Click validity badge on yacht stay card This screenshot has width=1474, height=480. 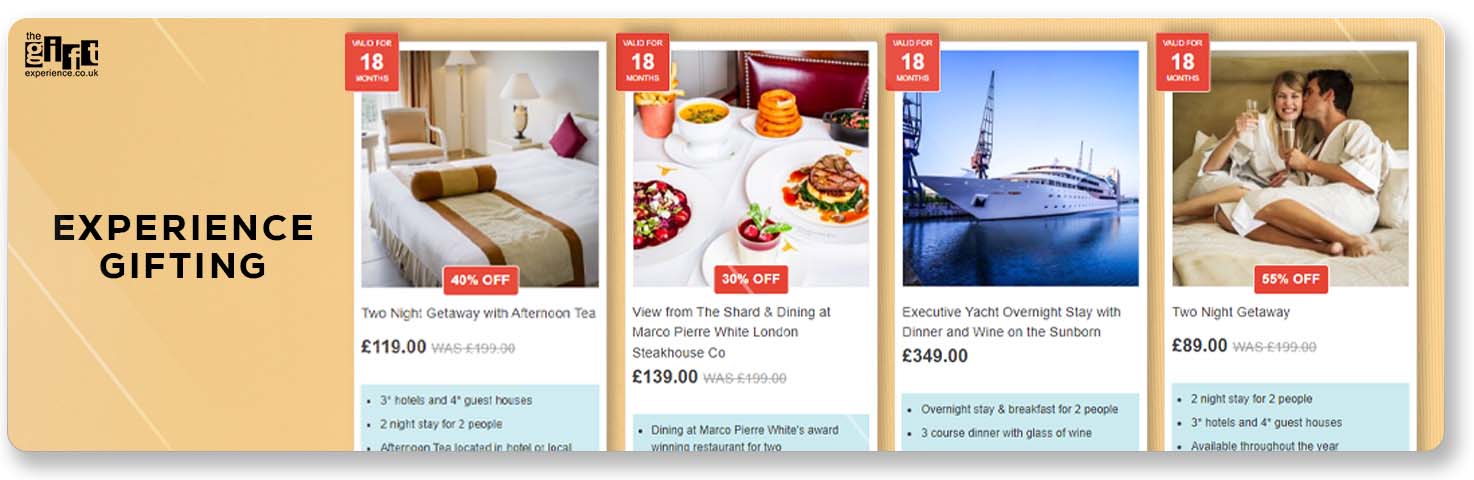pos(912,62)
